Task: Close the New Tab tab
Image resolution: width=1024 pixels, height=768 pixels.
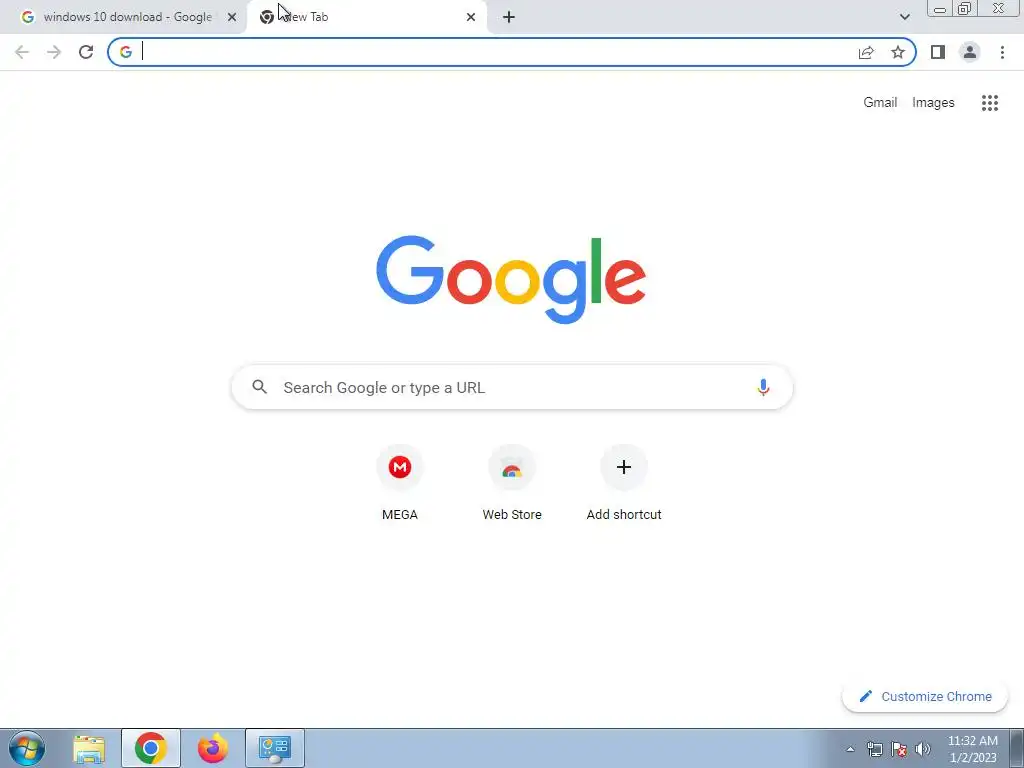Action: tap(471, 17)
